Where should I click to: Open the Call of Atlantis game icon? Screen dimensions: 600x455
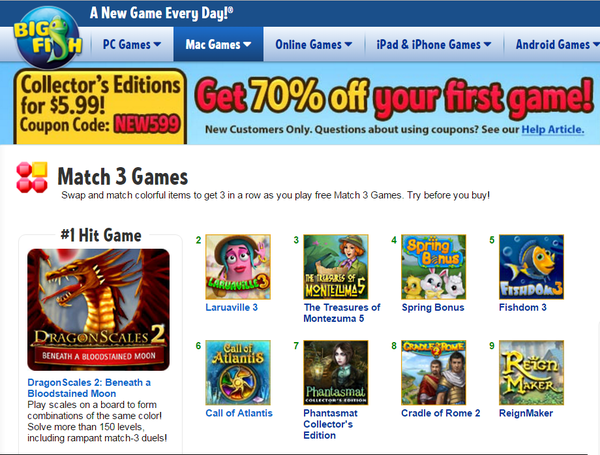pos(238,372)
